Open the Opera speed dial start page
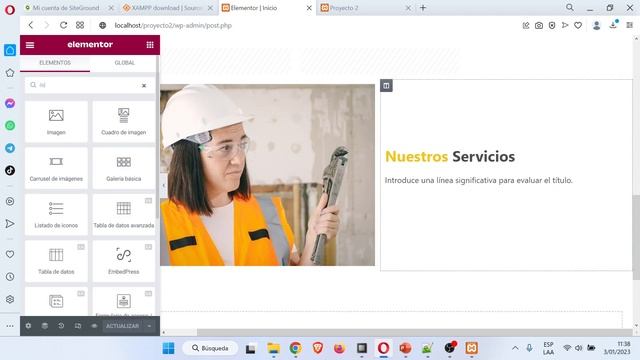 click(x=80, y=25)
